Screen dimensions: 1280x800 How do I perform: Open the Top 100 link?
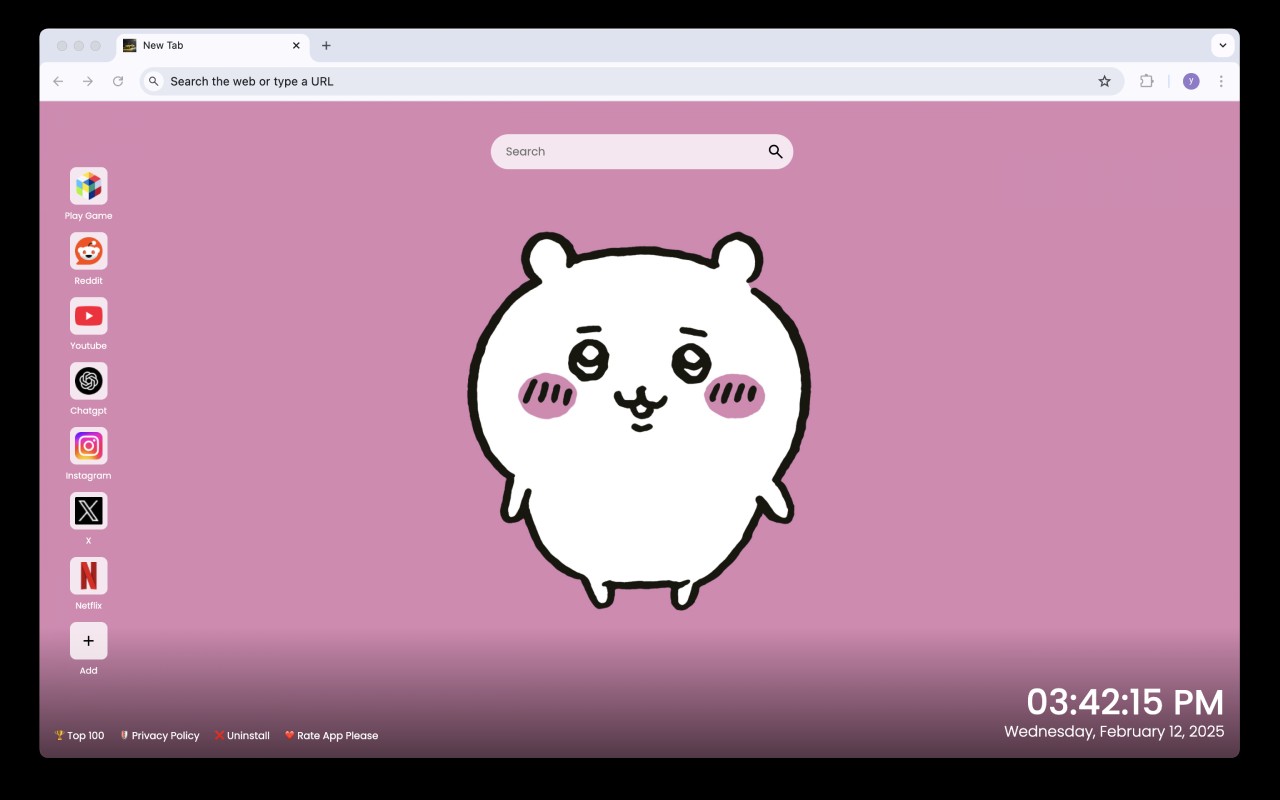pos(79,735)
